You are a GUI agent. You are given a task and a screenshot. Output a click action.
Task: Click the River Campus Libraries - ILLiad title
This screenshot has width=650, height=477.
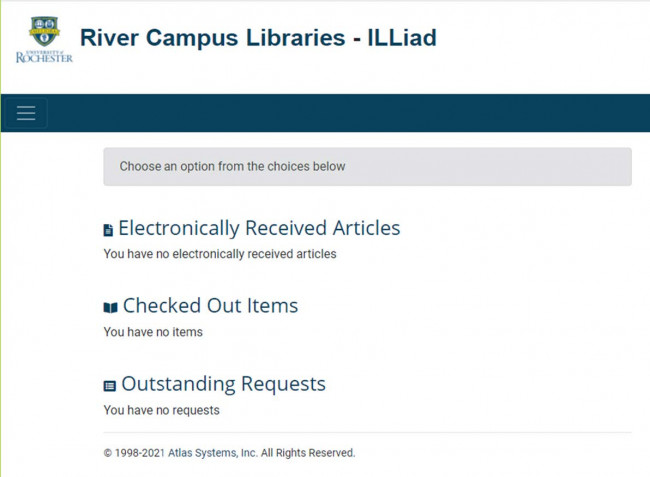tap(258, 38)
